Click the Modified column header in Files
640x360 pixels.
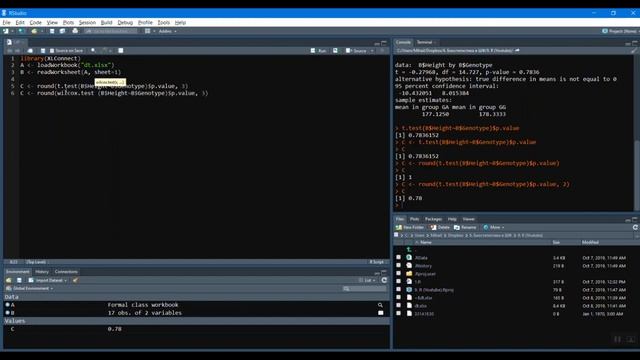[x=590, y=242]
